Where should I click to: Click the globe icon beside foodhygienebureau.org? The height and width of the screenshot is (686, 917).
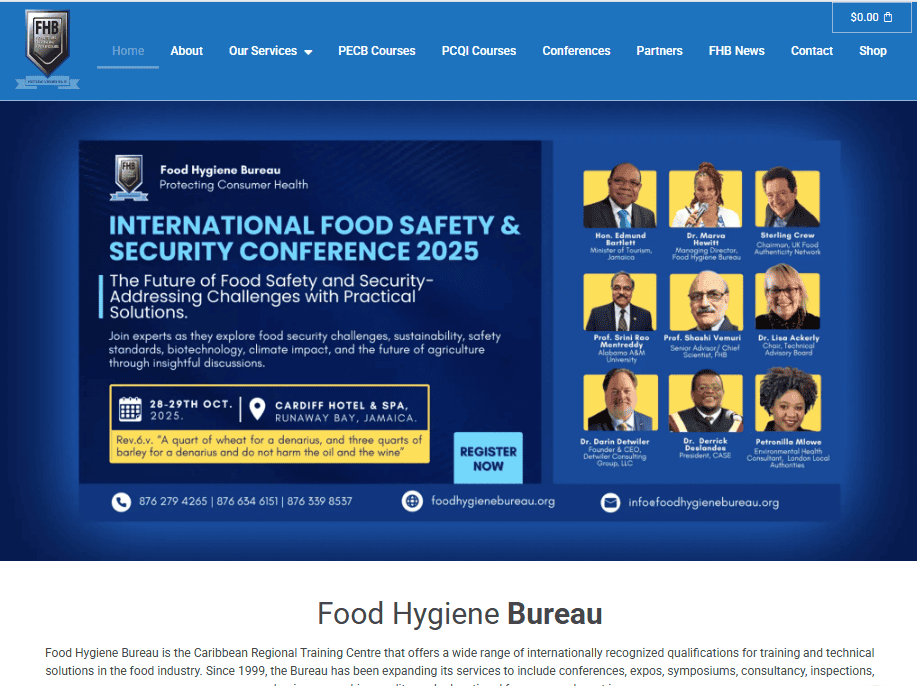tap(412, 501)
